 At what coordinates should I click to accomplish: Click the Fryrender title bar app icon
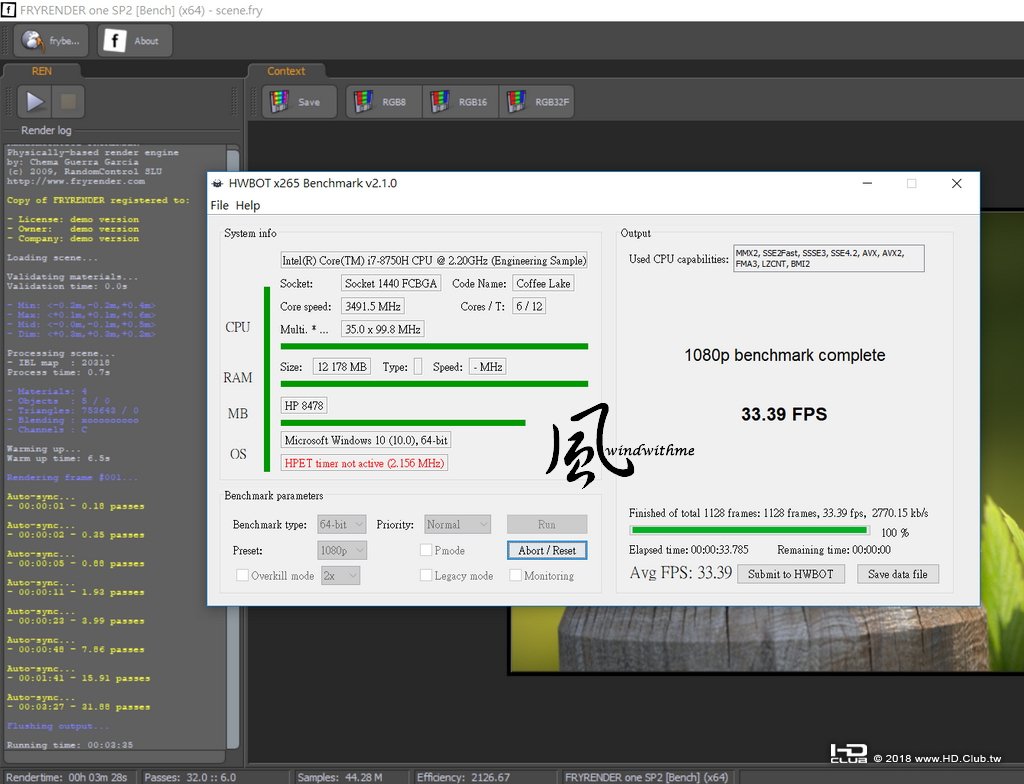pos(8,10)
